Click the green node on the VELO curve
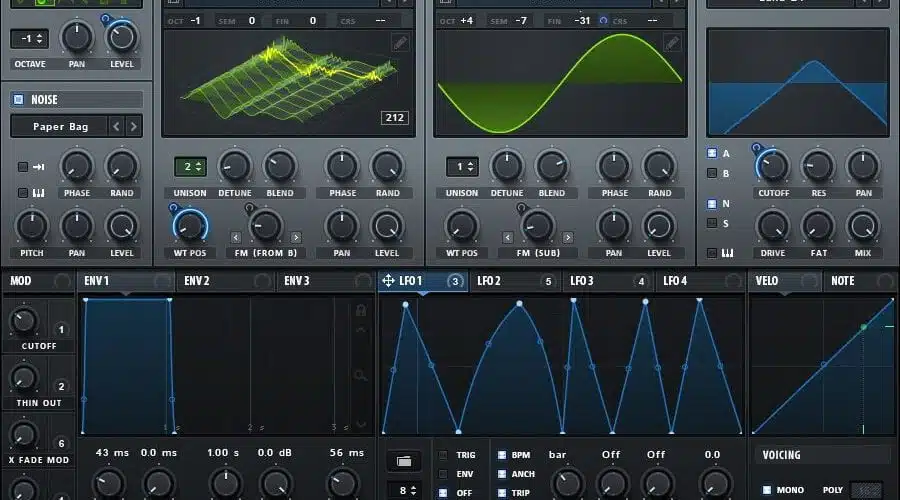 pyautogui.click(x=863, y=327)
